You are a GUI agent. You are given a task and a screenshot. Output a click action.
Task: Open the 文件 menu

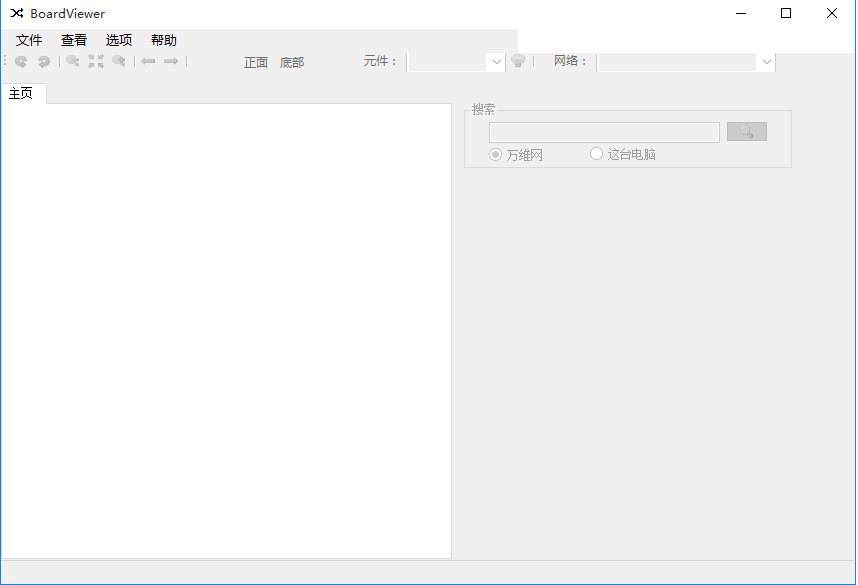click(29, 40)
